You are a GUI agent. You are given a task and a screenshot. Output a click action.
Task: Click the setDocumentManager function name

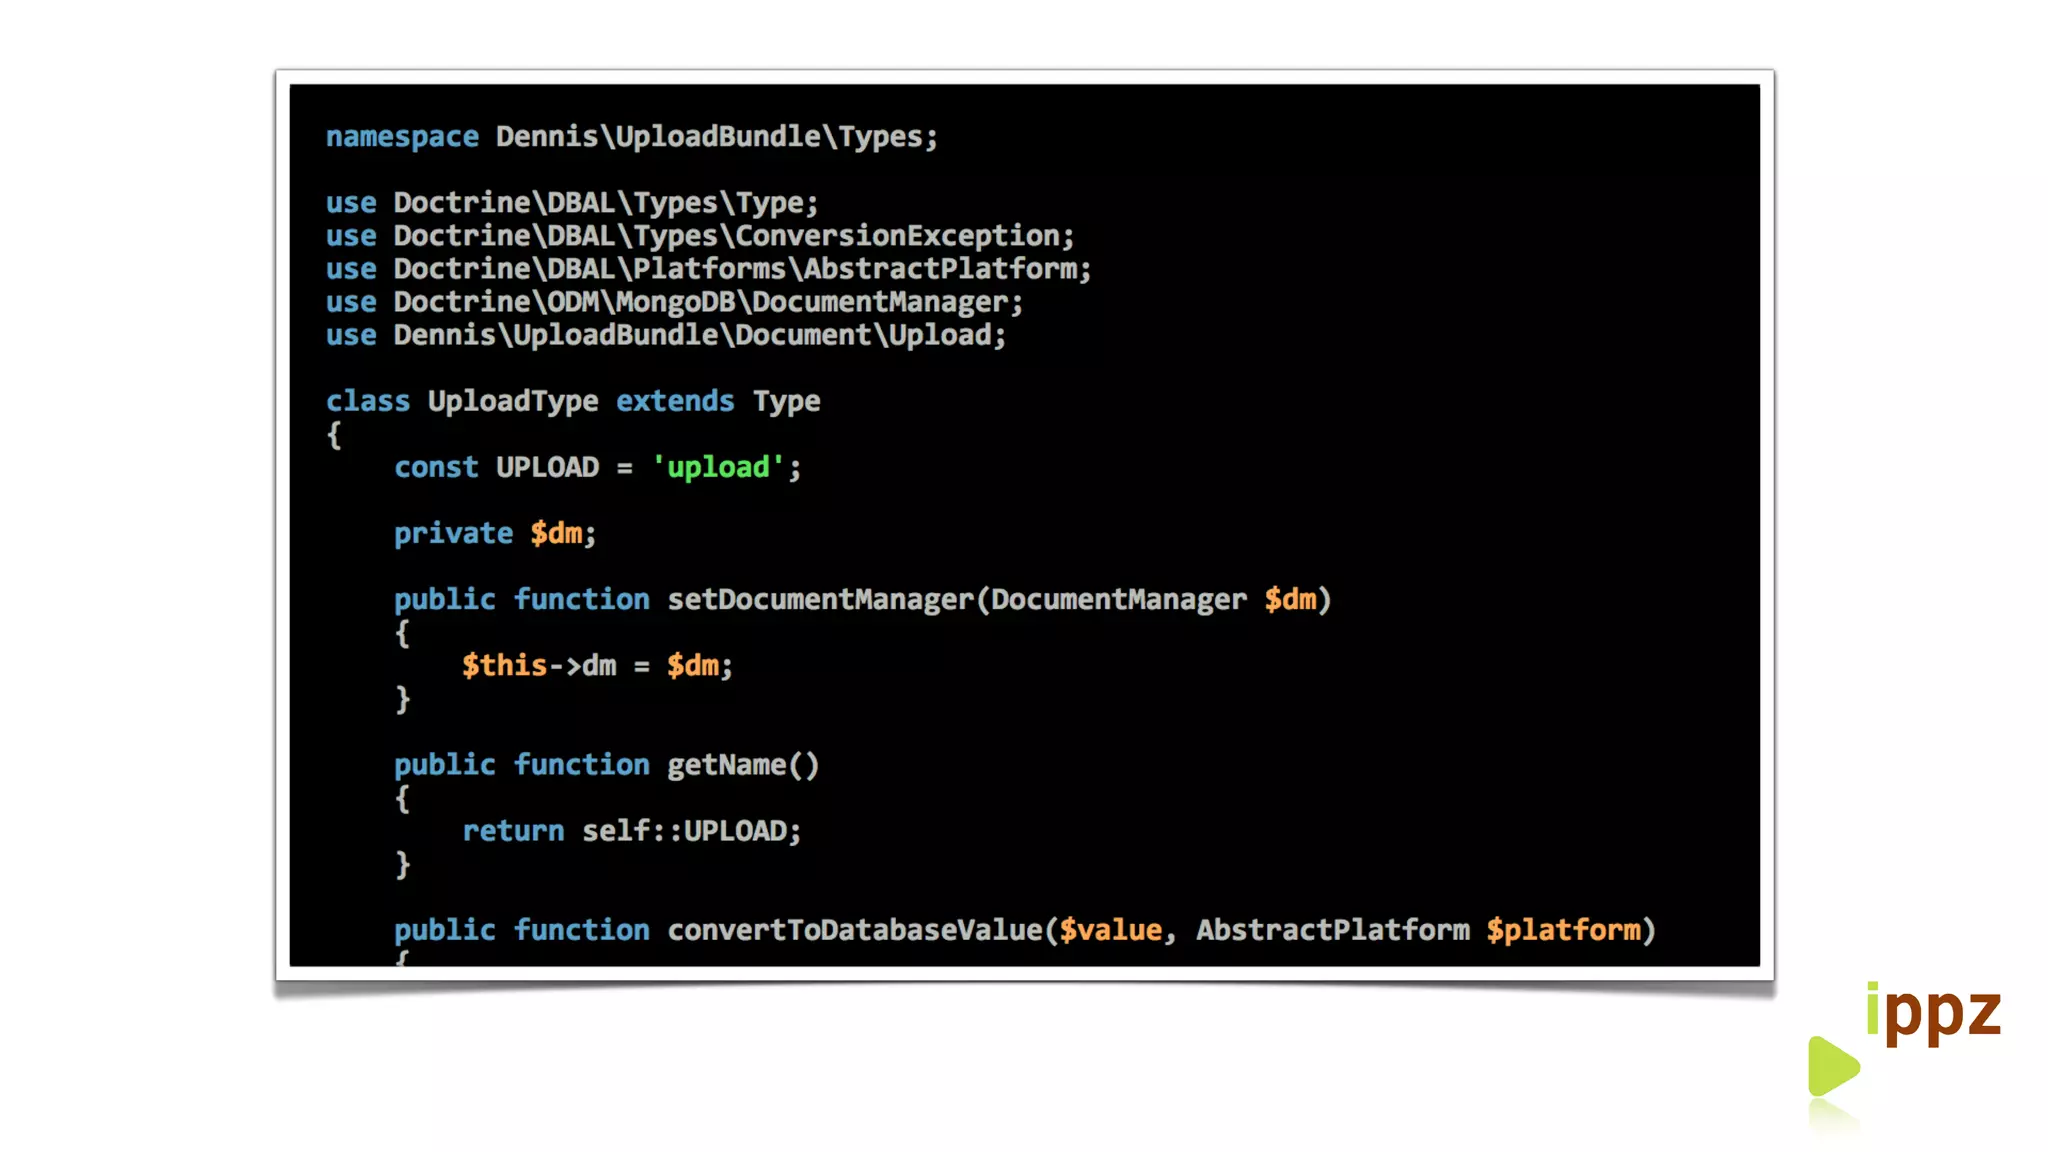820,599
